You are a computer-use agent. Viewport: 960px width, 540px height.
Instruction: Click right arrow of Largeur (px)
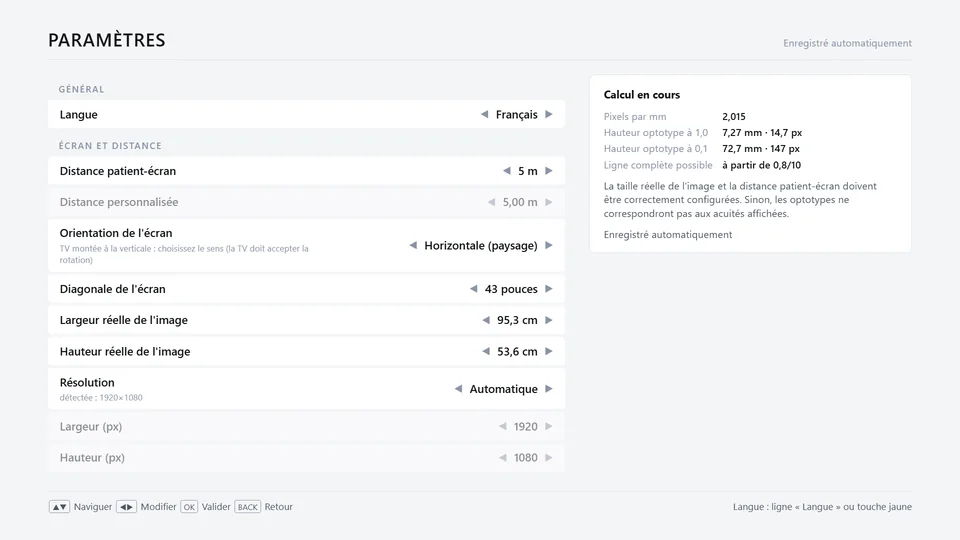coord(549,427)
